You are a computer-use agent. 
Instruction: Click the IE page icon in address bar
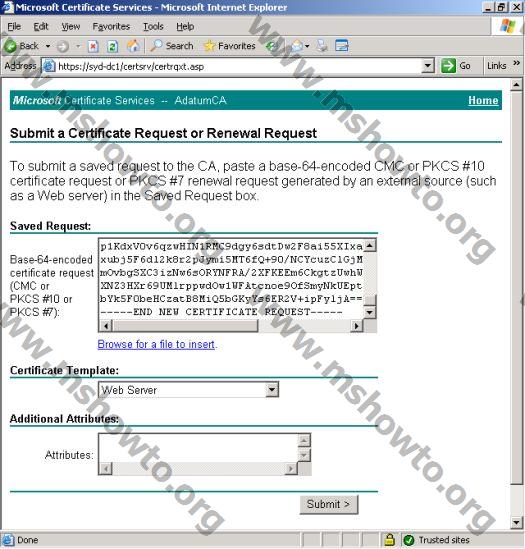point(49,66)
